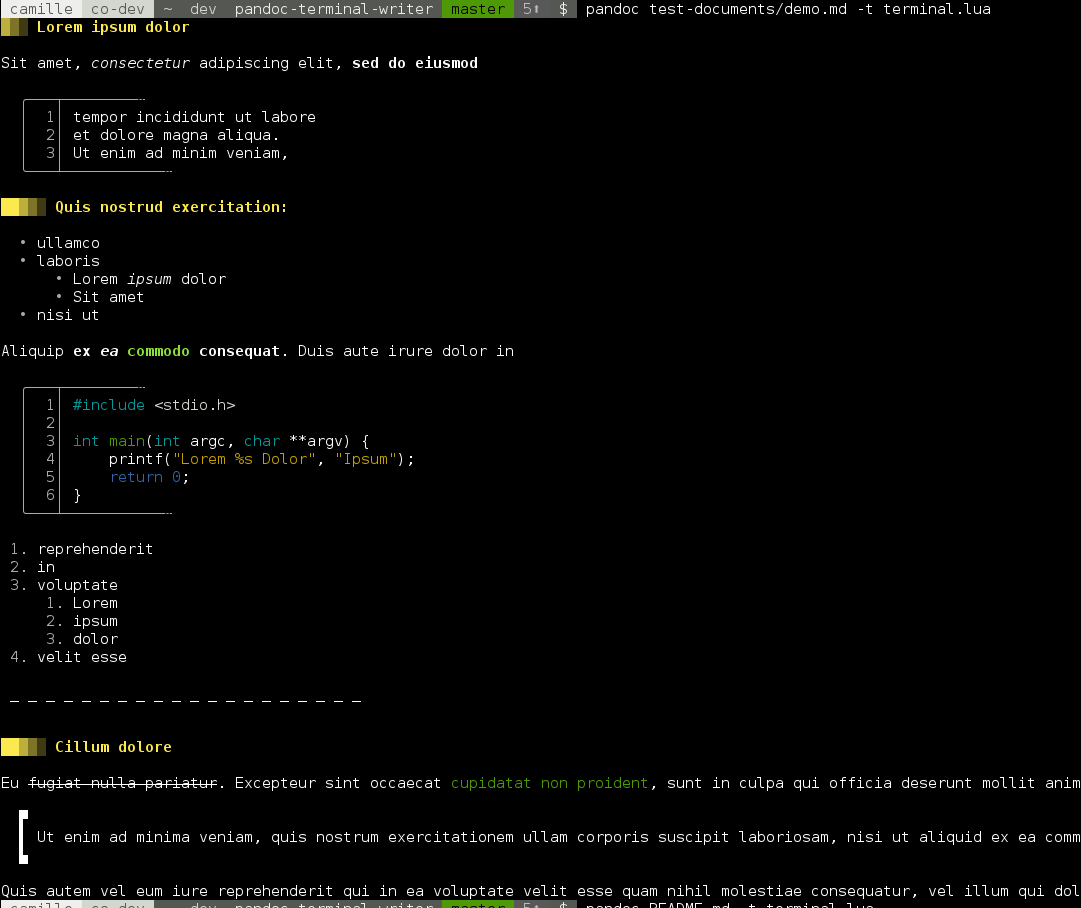The height and width of the screenshot is (908, 1081).
Task: Click the heading 'Quis nostrud exercitation:'
Action: [x=171, y=207]
